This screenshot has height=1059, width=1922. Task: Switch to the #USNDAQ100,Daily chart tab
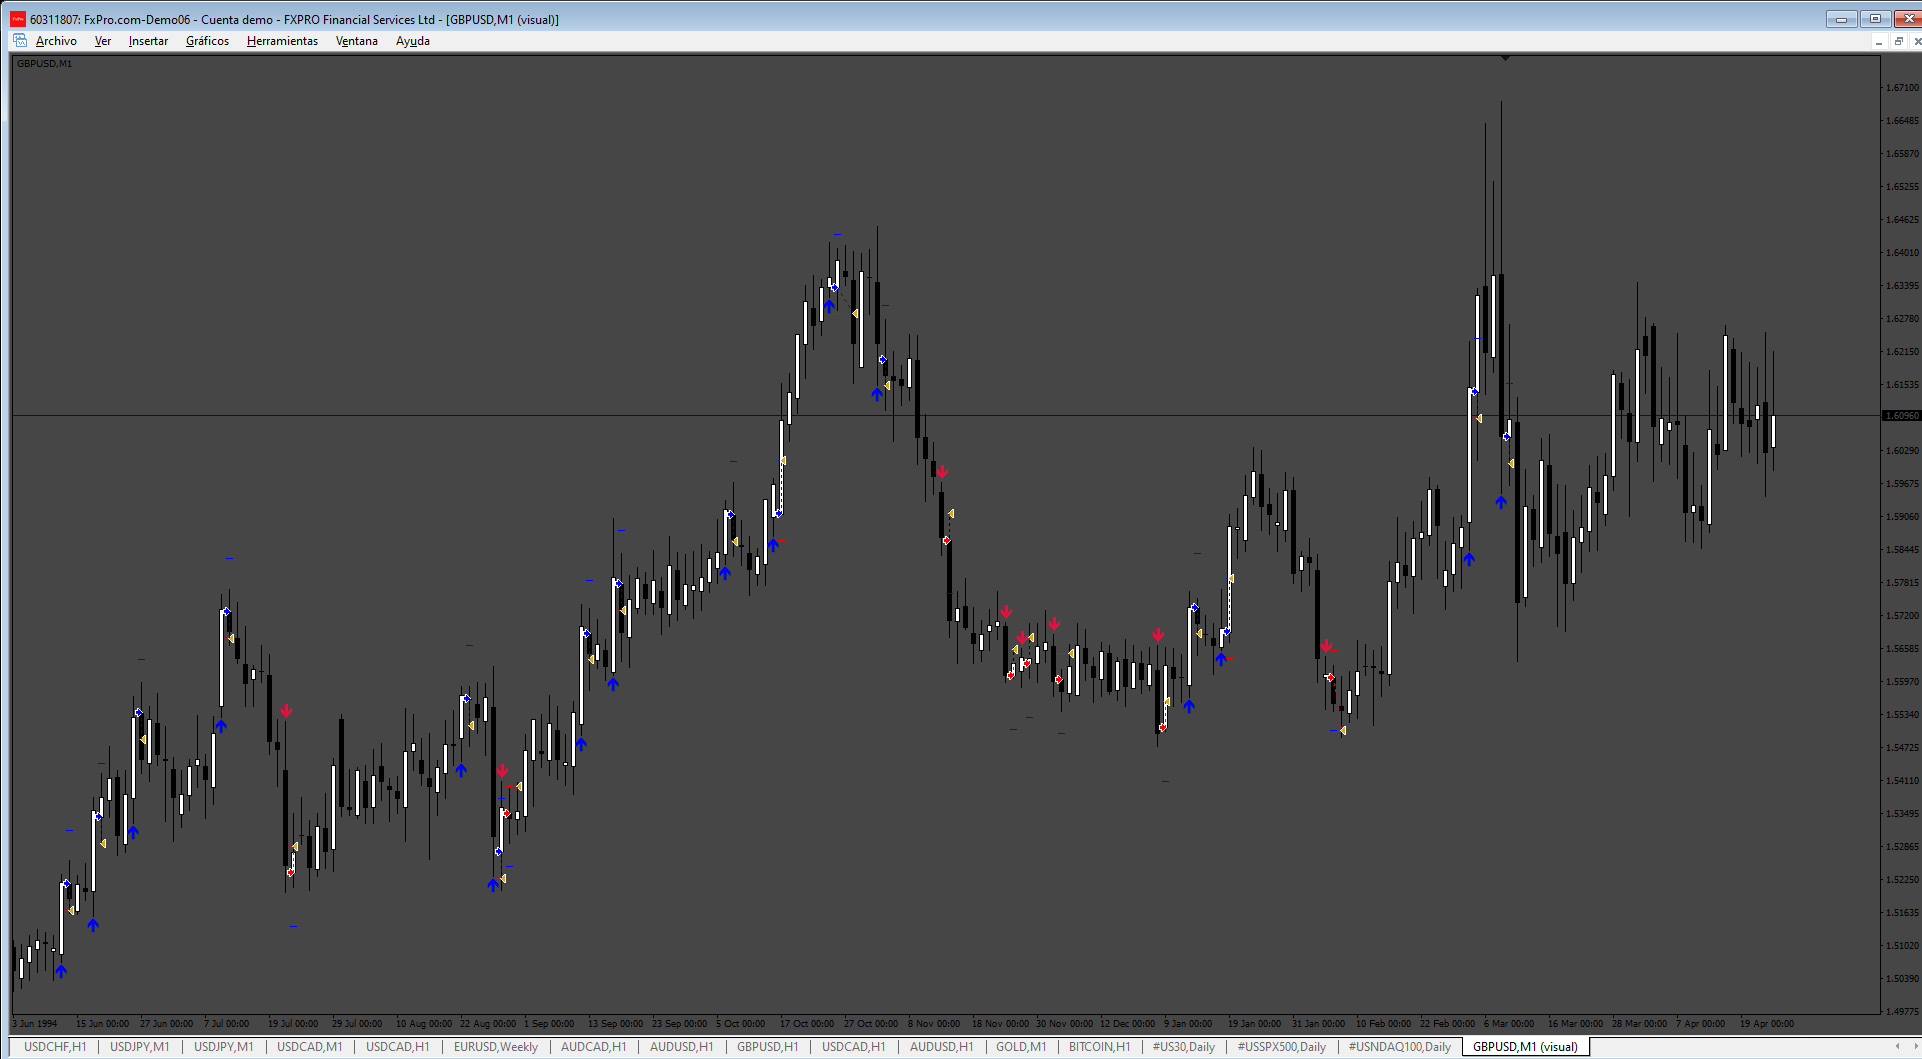[1399, 1047]
